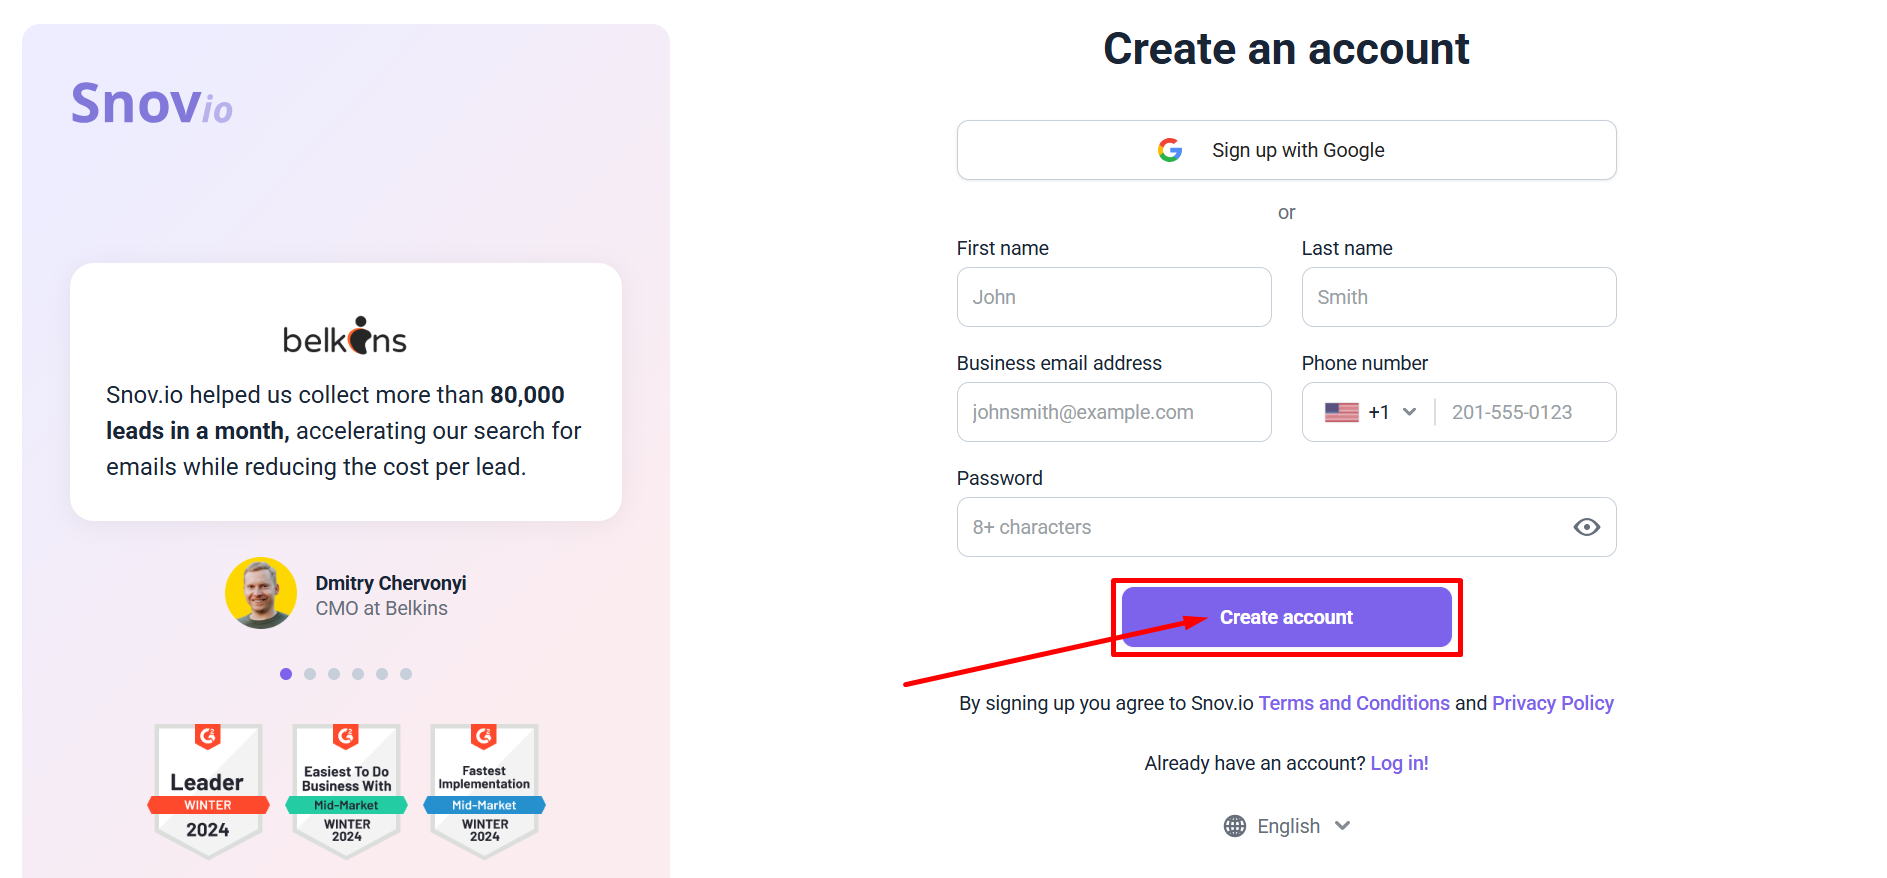Click the G2 Leader Winter 2024 badge
The height and width of the screenshot is (878, 1887).
click(x=207, y=790)
